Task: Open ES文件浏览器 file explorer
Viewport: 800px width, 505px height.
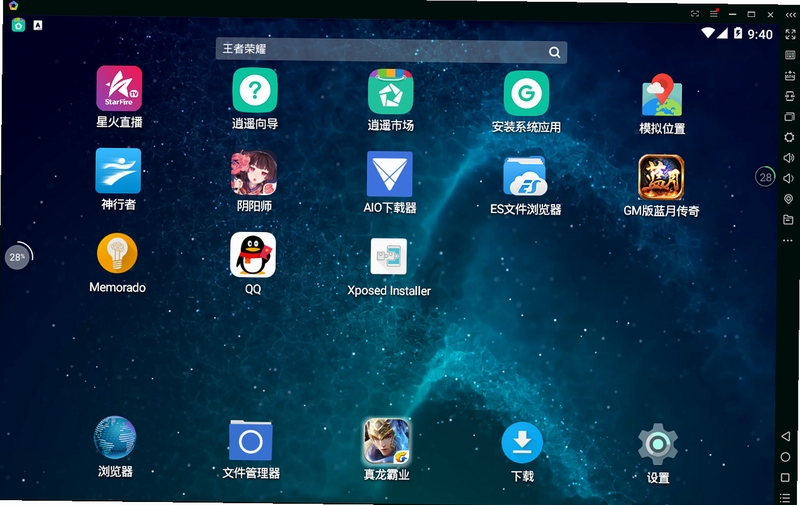Action: pos(525,176)
